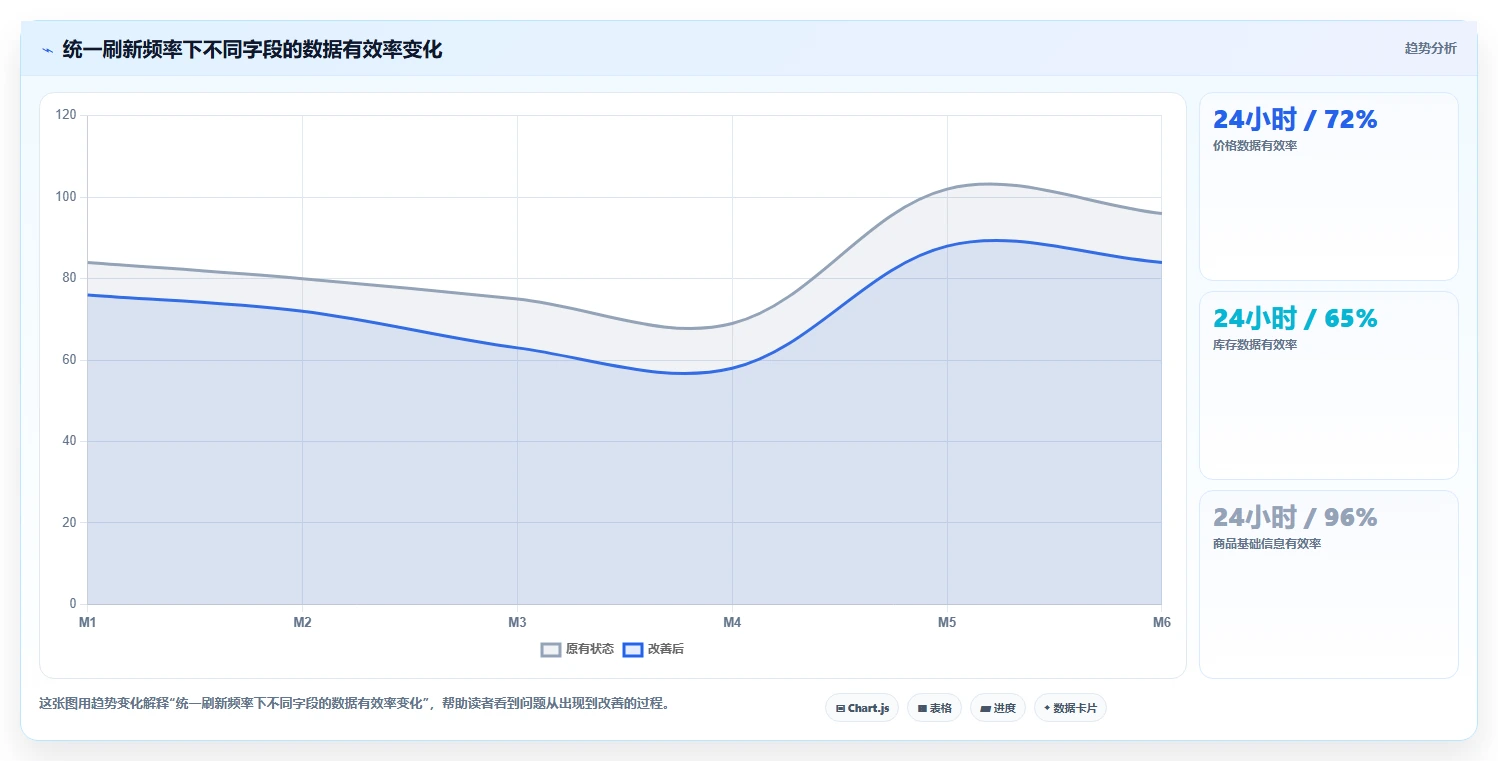Click the M6 x-axis label
Image resolution: width=1498 pixels, height=761 pixels.
[x=1161, y=623]
